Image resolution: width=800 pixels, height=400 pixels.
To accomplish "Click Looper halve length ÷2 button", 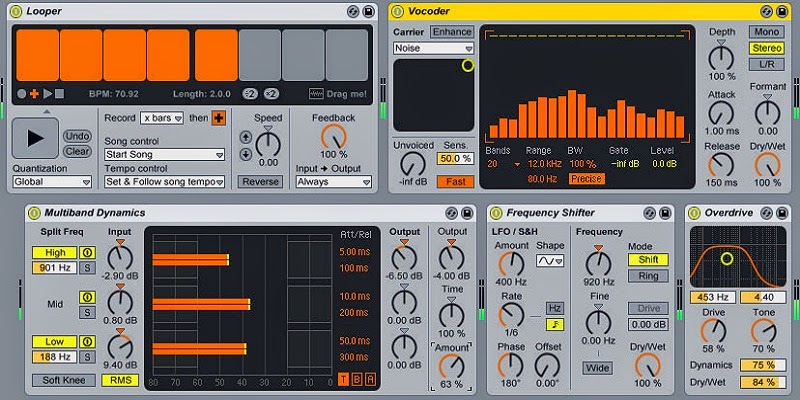I will click(x=250, y=94).
